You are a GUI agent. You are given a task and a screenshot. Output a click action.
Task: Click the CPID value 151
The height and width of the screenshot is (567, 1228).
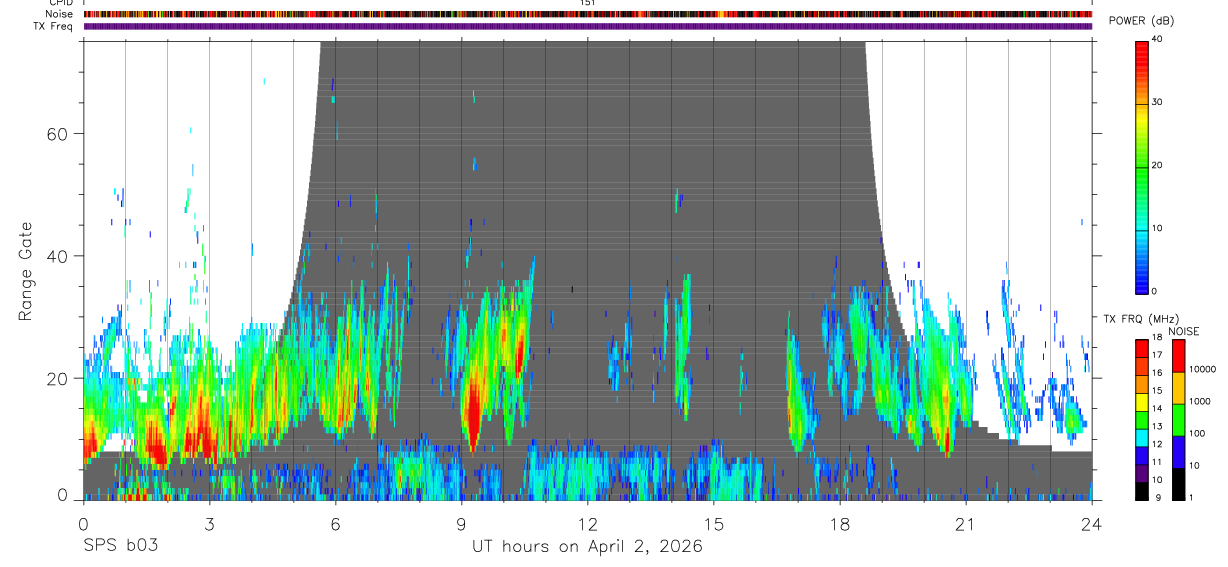pos(587,3)
